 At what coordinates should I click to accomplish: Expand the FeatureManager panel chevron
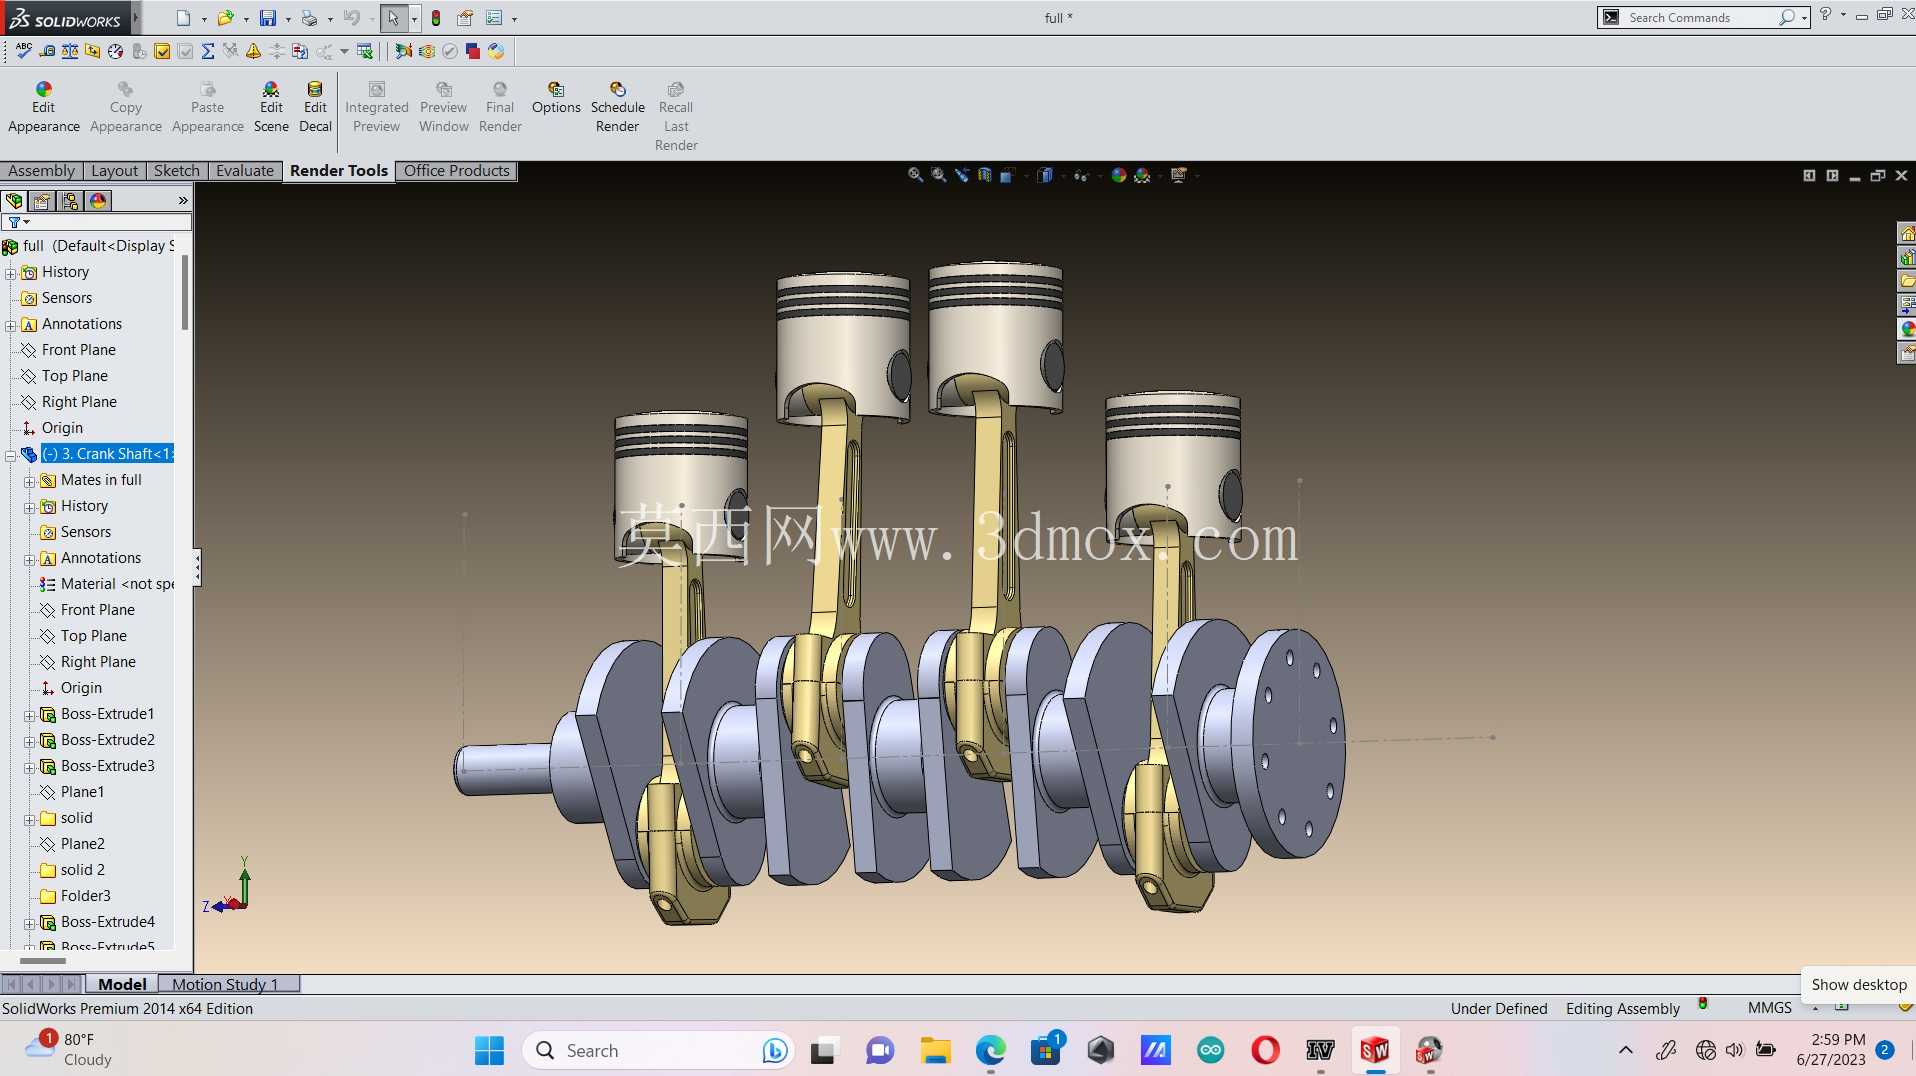coord(183,201)
